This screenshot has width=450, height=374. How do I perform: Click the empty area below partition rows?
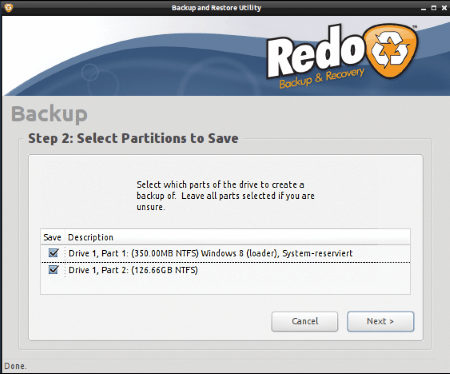tap(225, 286)
